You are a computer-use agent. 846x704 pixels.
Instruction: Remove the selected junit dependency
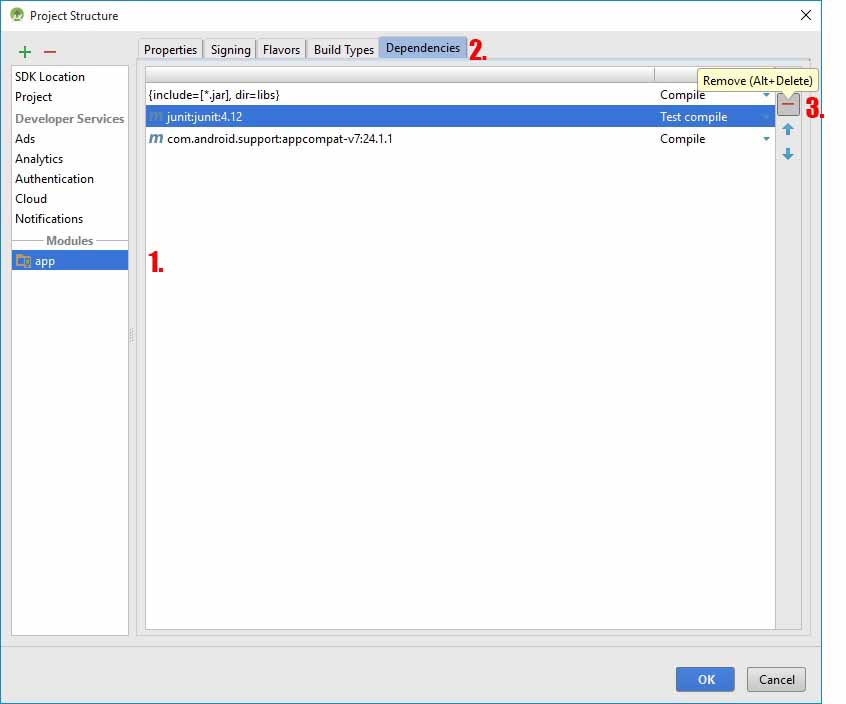(788, 104)
